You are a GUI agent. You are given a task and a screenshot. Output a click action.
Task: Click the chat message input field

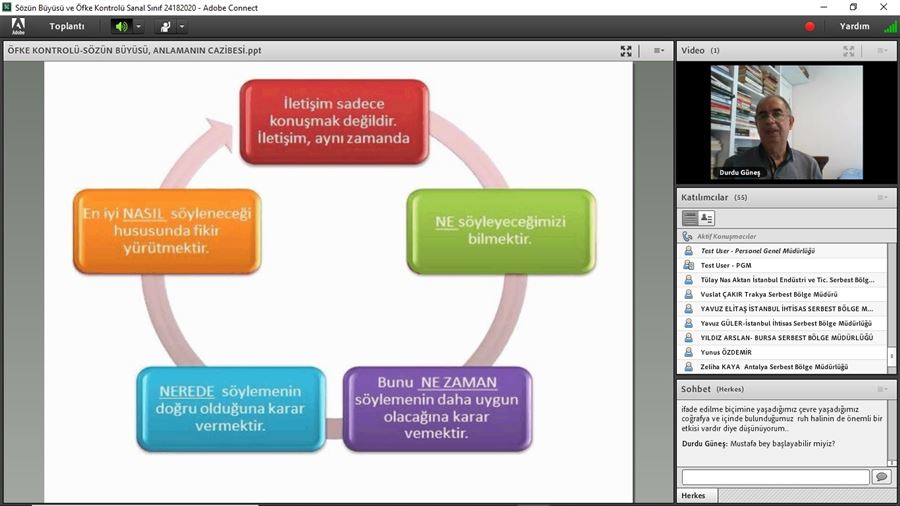[775, 477]
